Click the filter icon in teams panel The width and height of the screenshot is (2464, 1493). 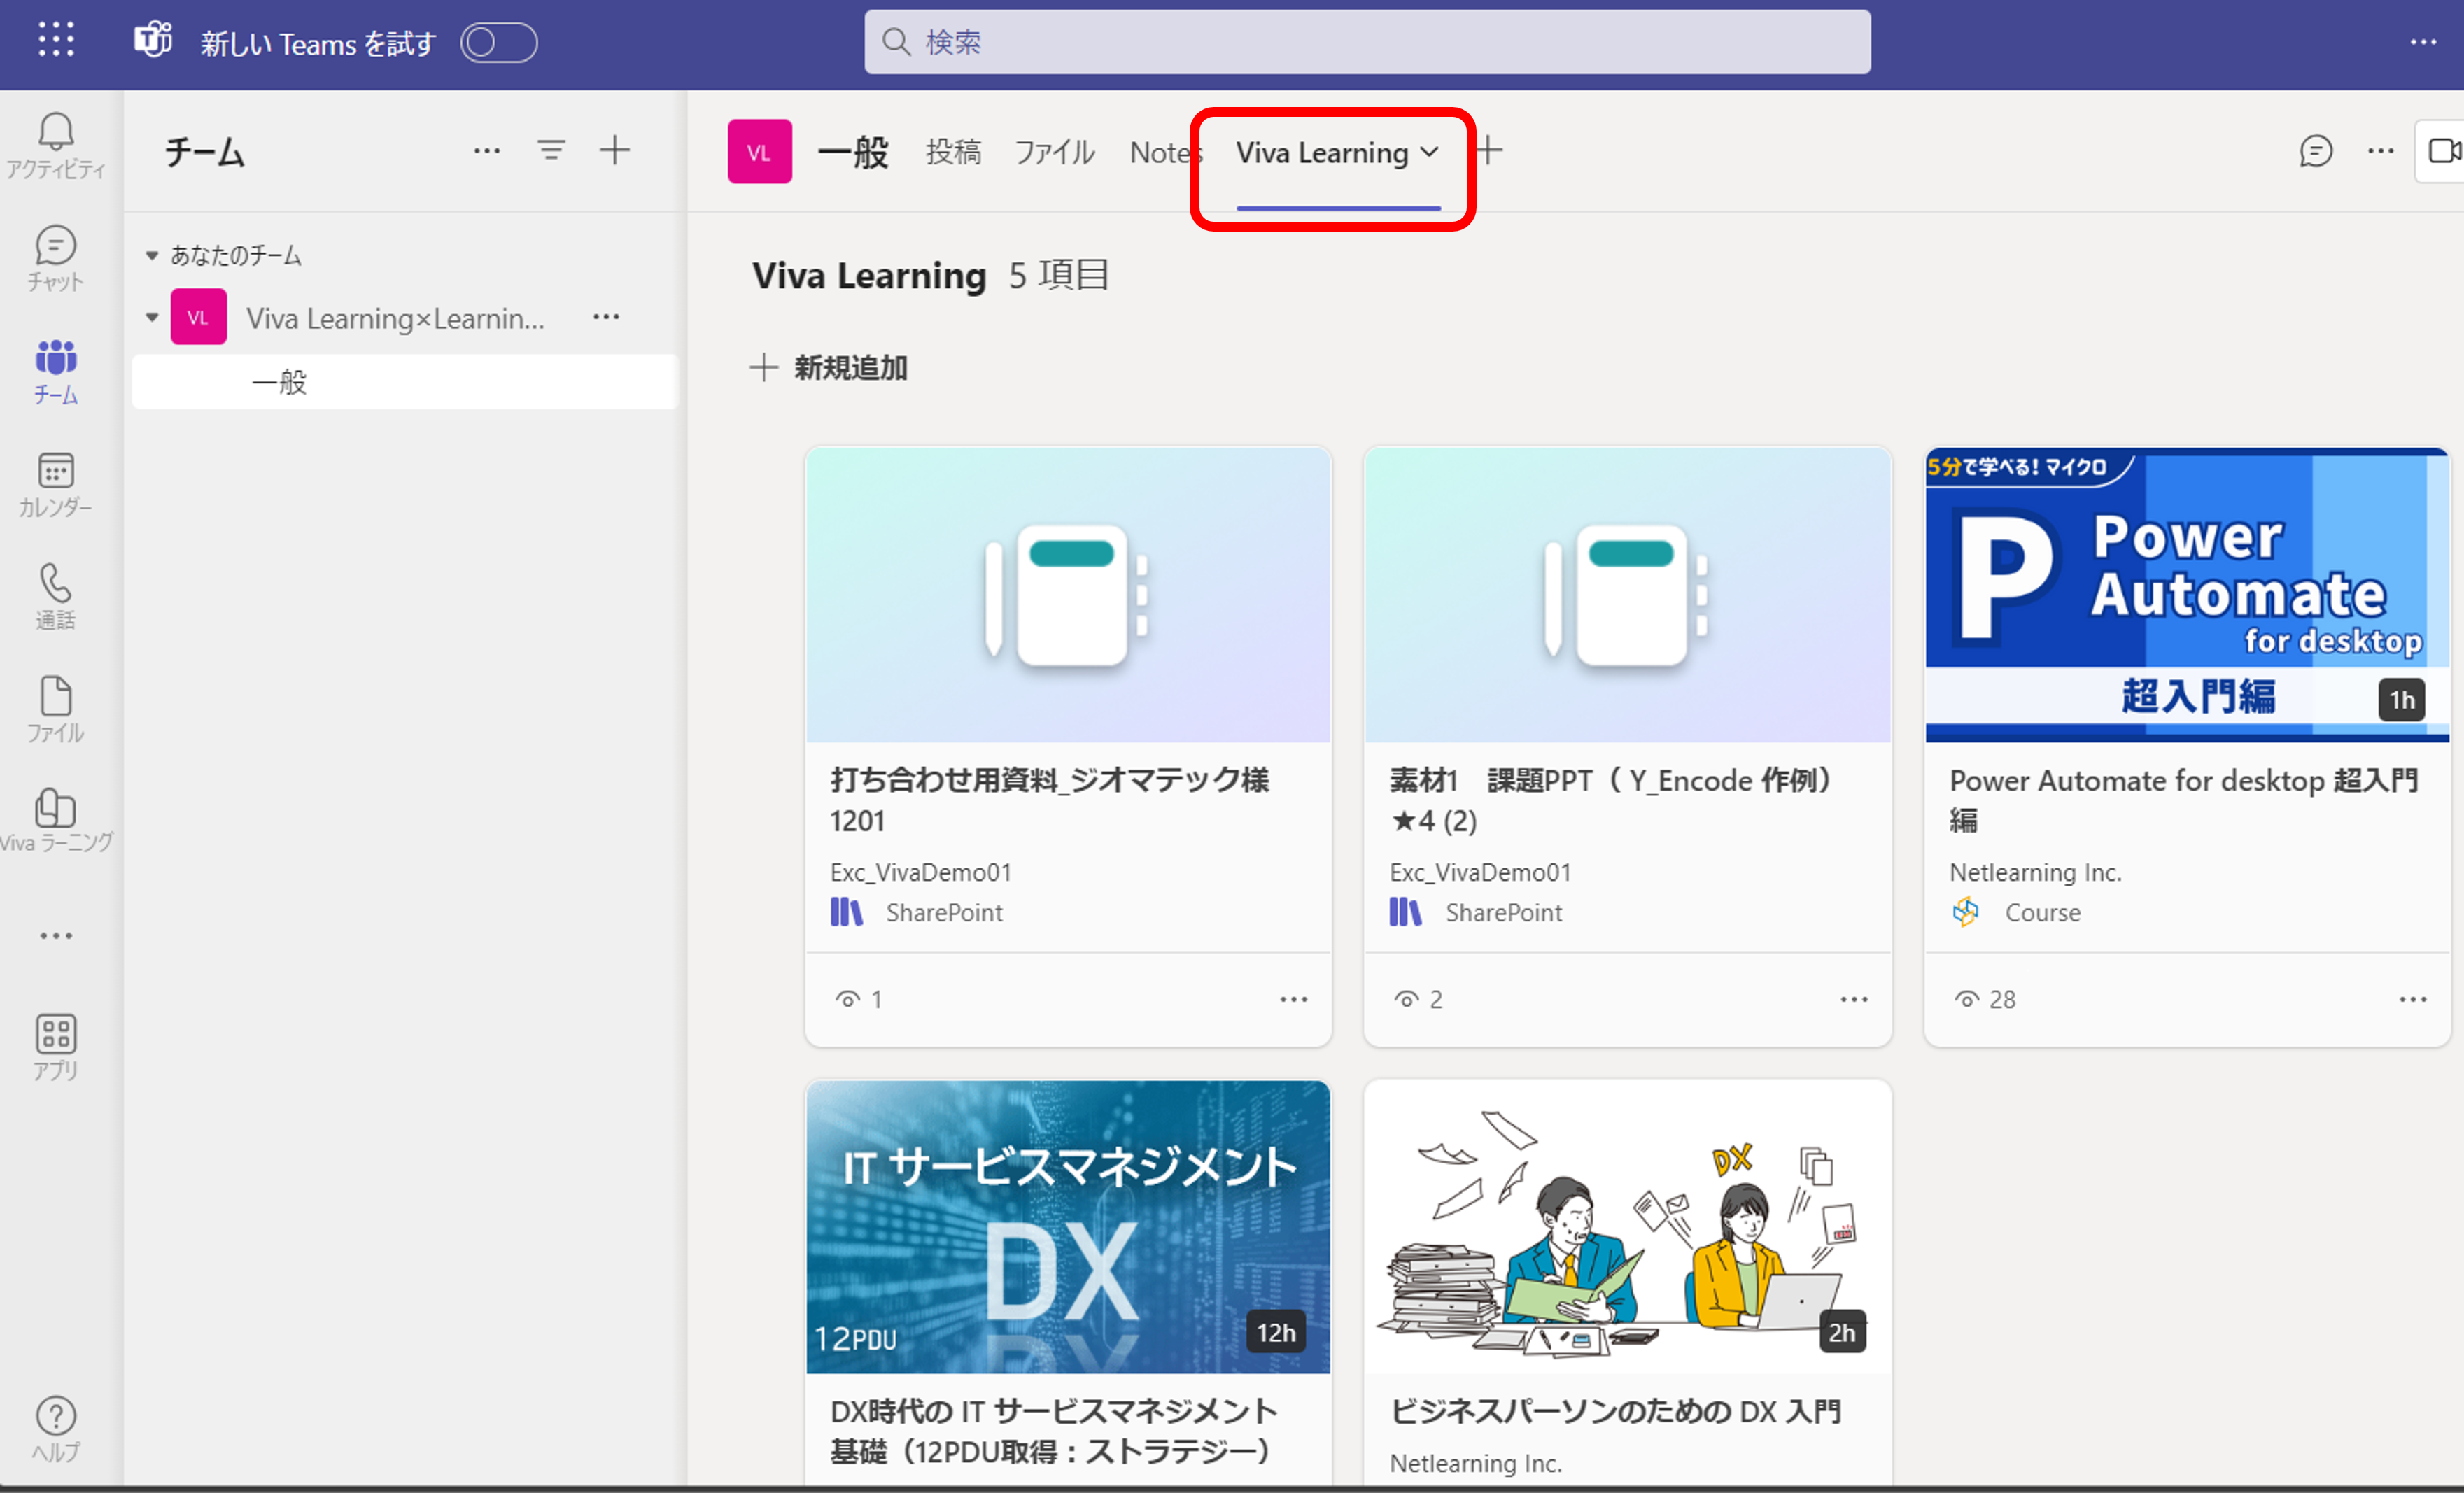551,151
